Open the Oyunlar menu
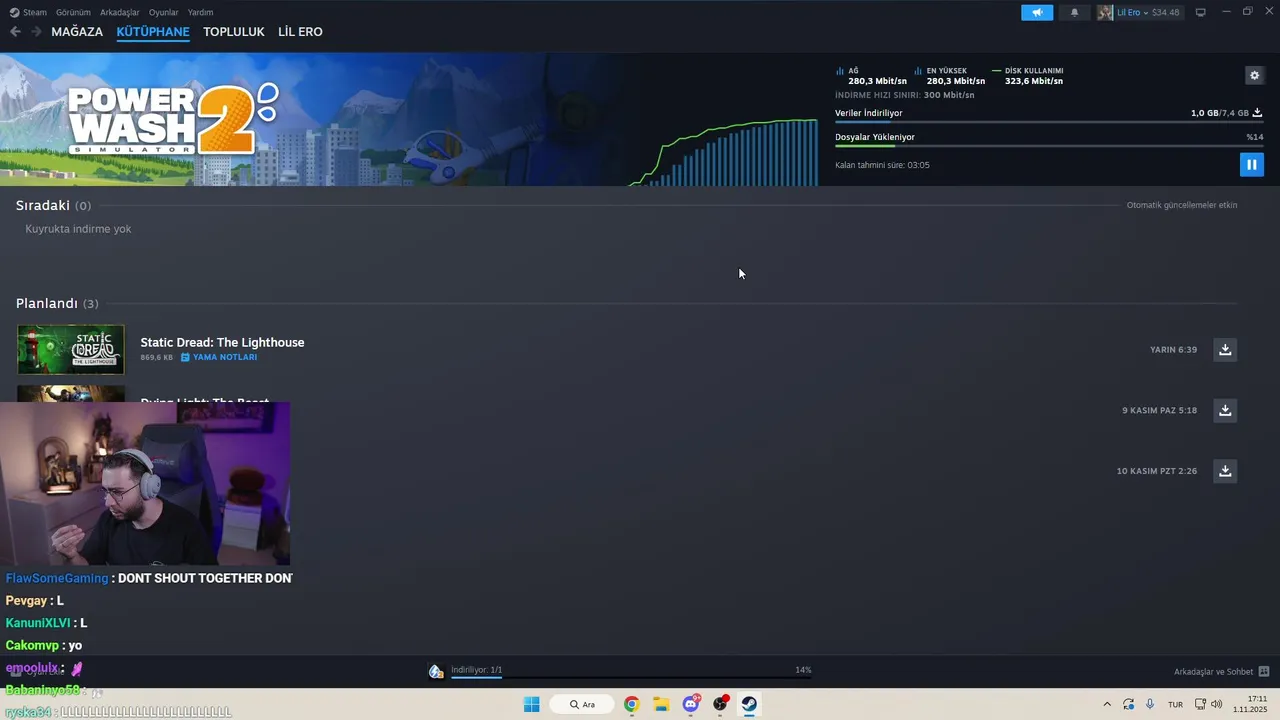Image resolution: width=1280 pixels, height=720 pixels. pyautogui.click(x=164, y=12)
